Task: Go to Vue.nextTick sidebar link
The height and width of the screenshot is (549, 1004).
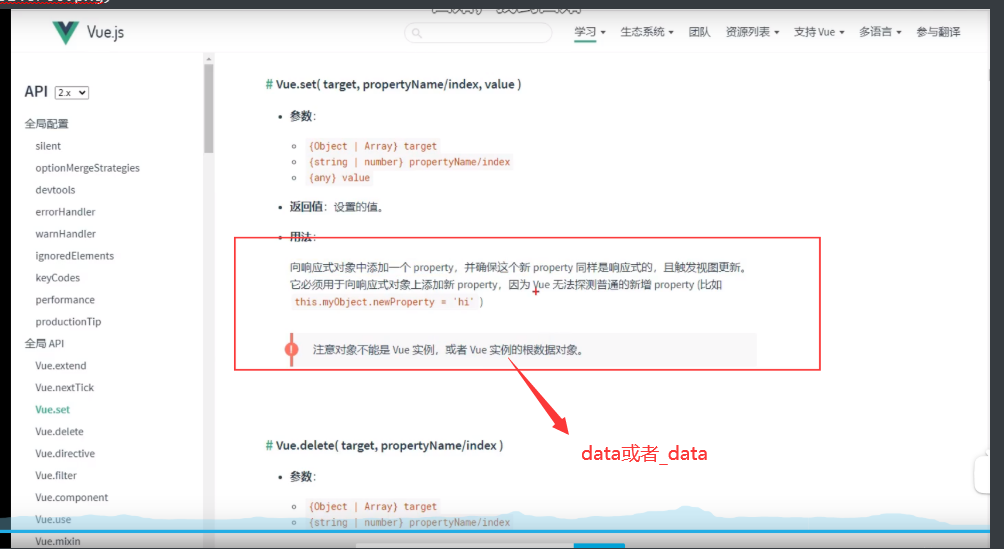Action: pos(64,388)
